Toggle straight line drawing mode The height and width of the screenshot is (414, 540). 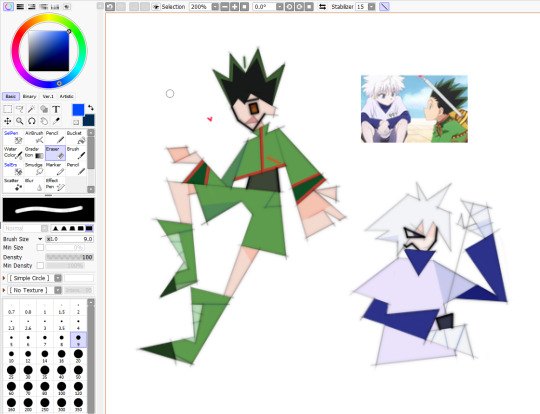pos(384,7)
